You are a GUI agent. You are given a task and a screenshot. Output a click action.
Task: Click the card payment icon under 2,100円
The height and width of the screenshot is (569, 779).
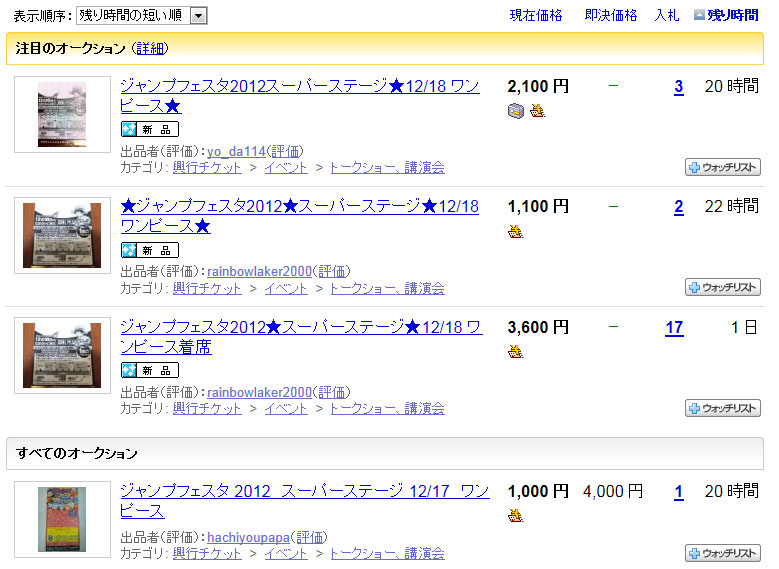click(516, 111)
